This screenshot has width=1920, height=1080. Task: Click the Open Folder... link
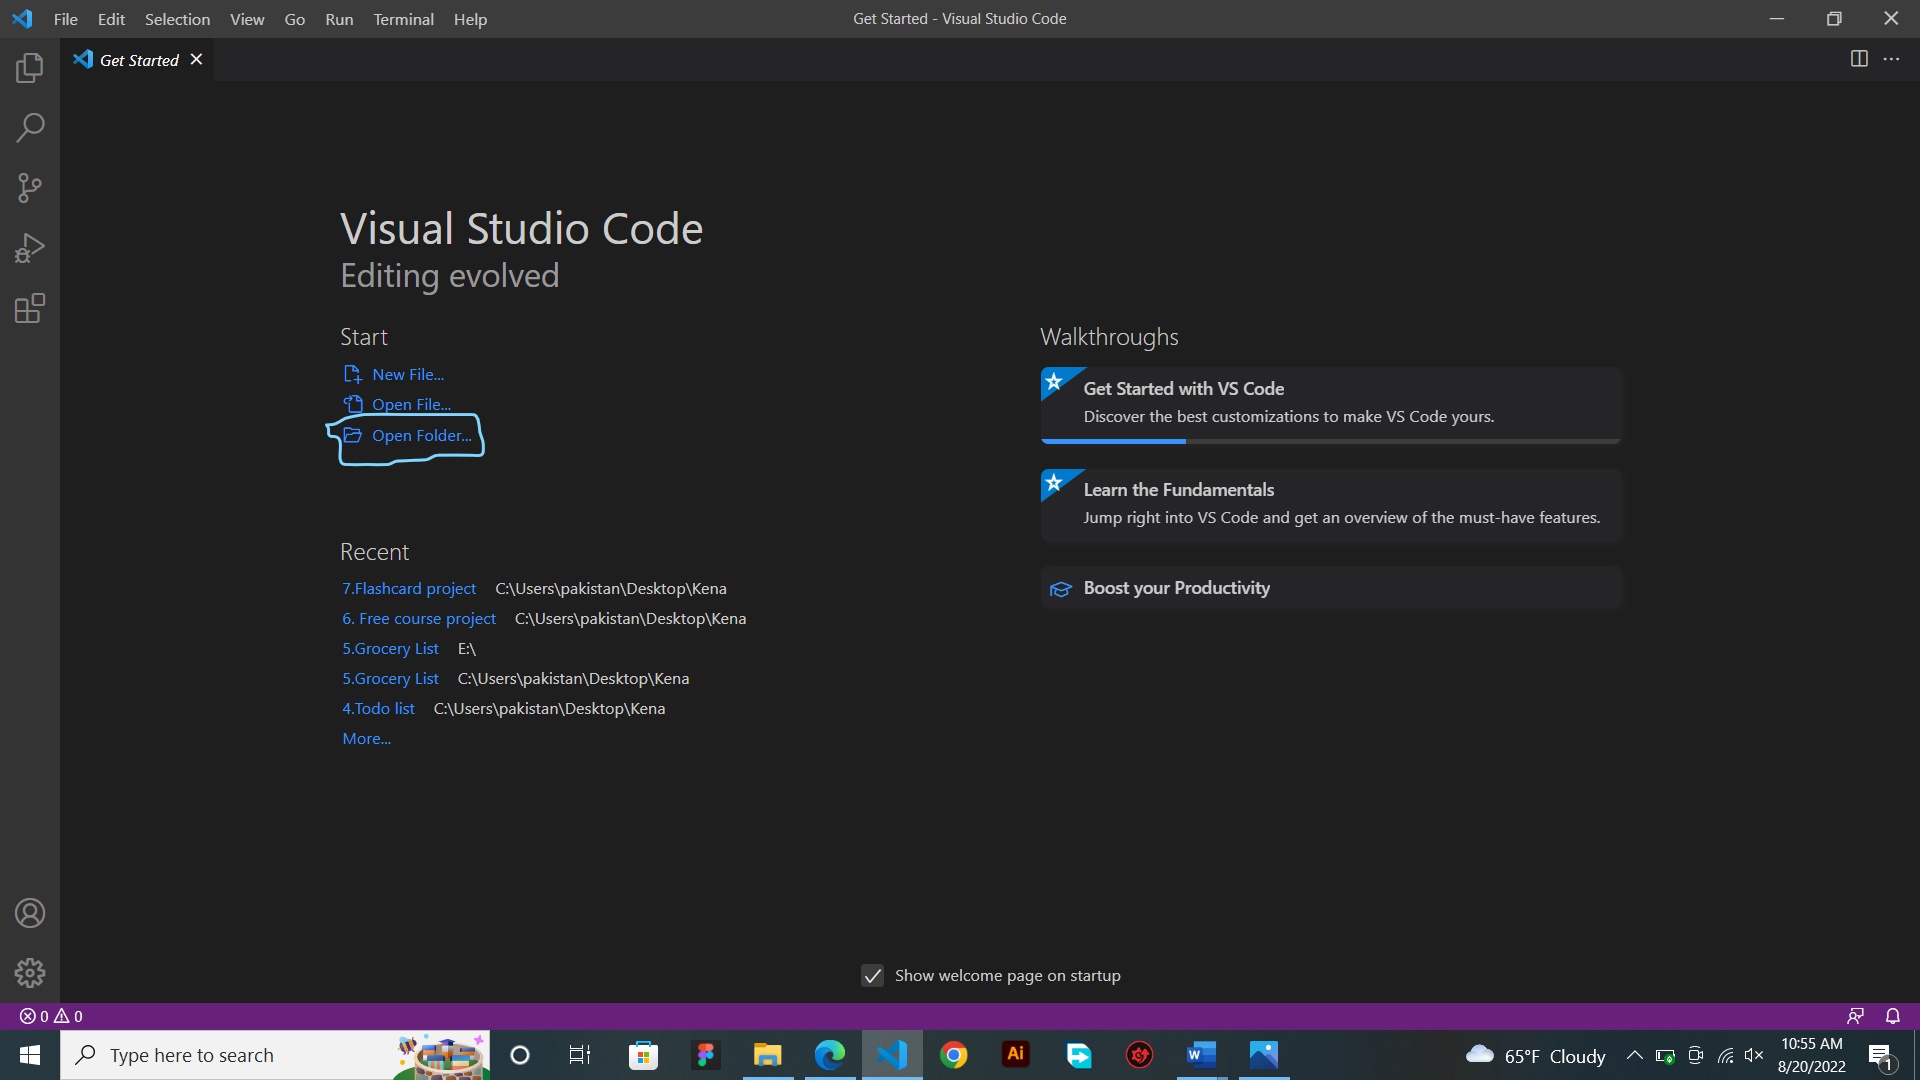point(421,436)
